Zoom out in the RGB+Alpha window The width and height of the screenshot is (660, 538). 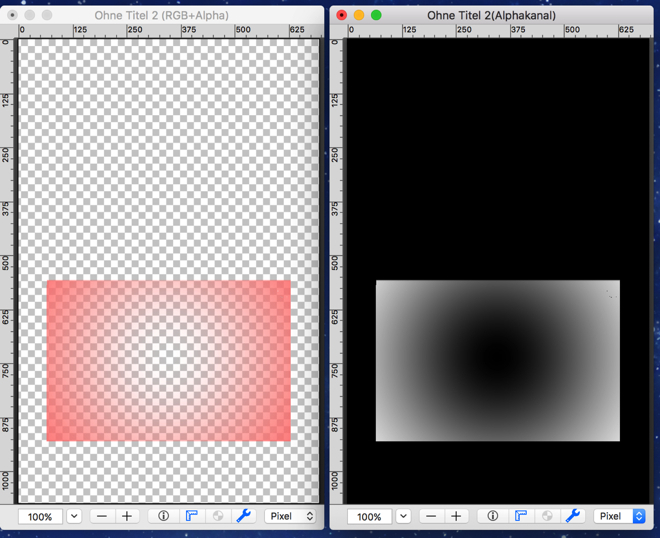(102, 516)
